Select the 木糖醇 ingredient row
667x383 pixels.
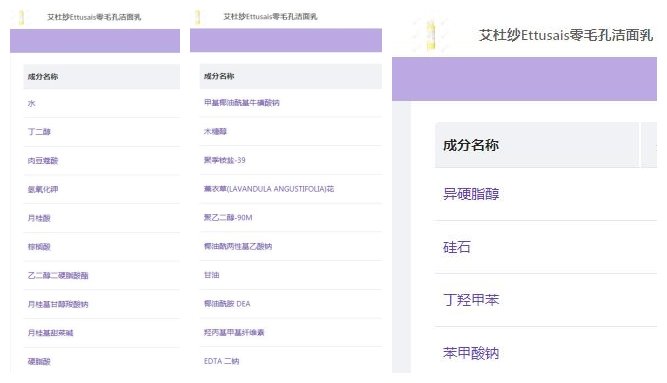point(291,131)
